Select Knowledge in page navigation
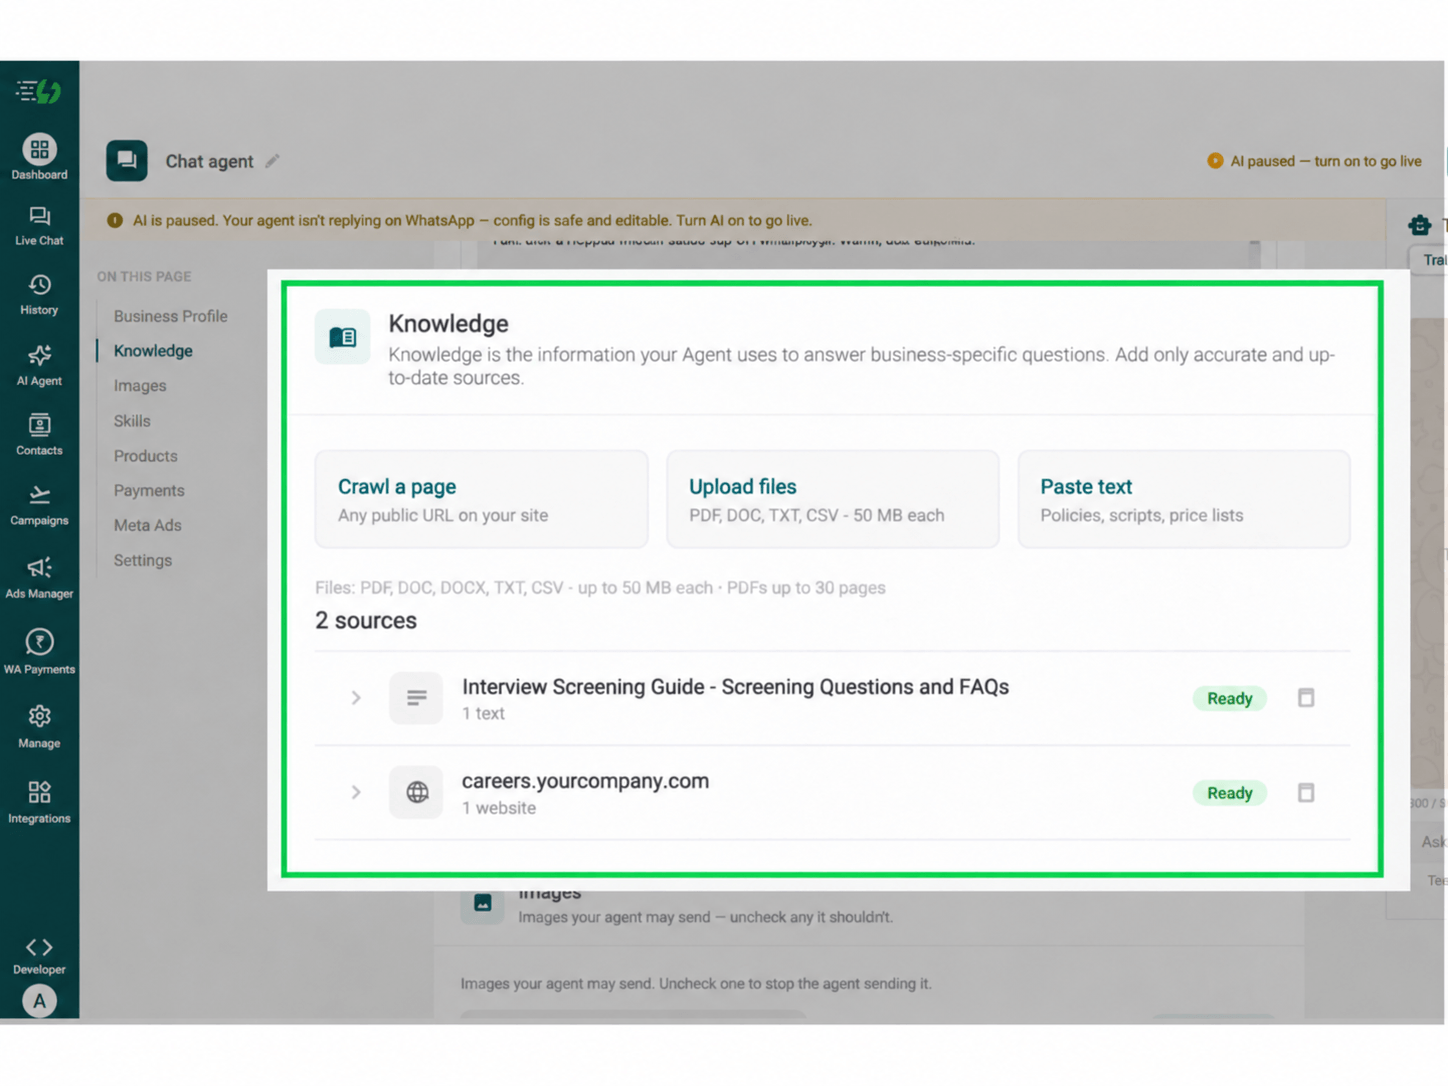 [x=153, y=351]
